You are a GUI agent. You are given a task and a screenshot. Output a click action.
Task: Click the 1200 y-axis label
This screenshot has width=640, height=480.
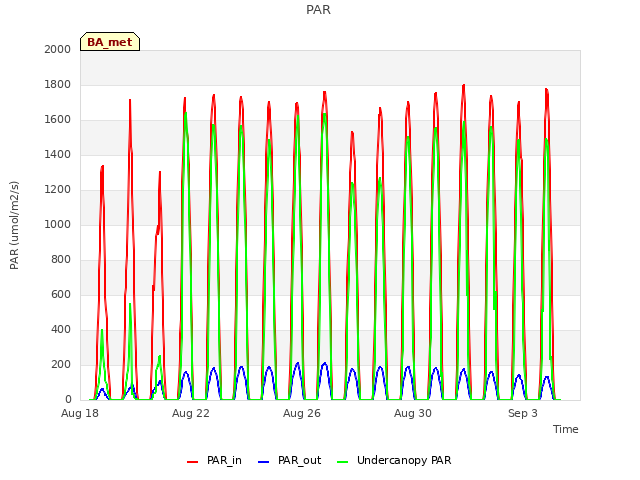pyautogui.click(x=58, y=190)
